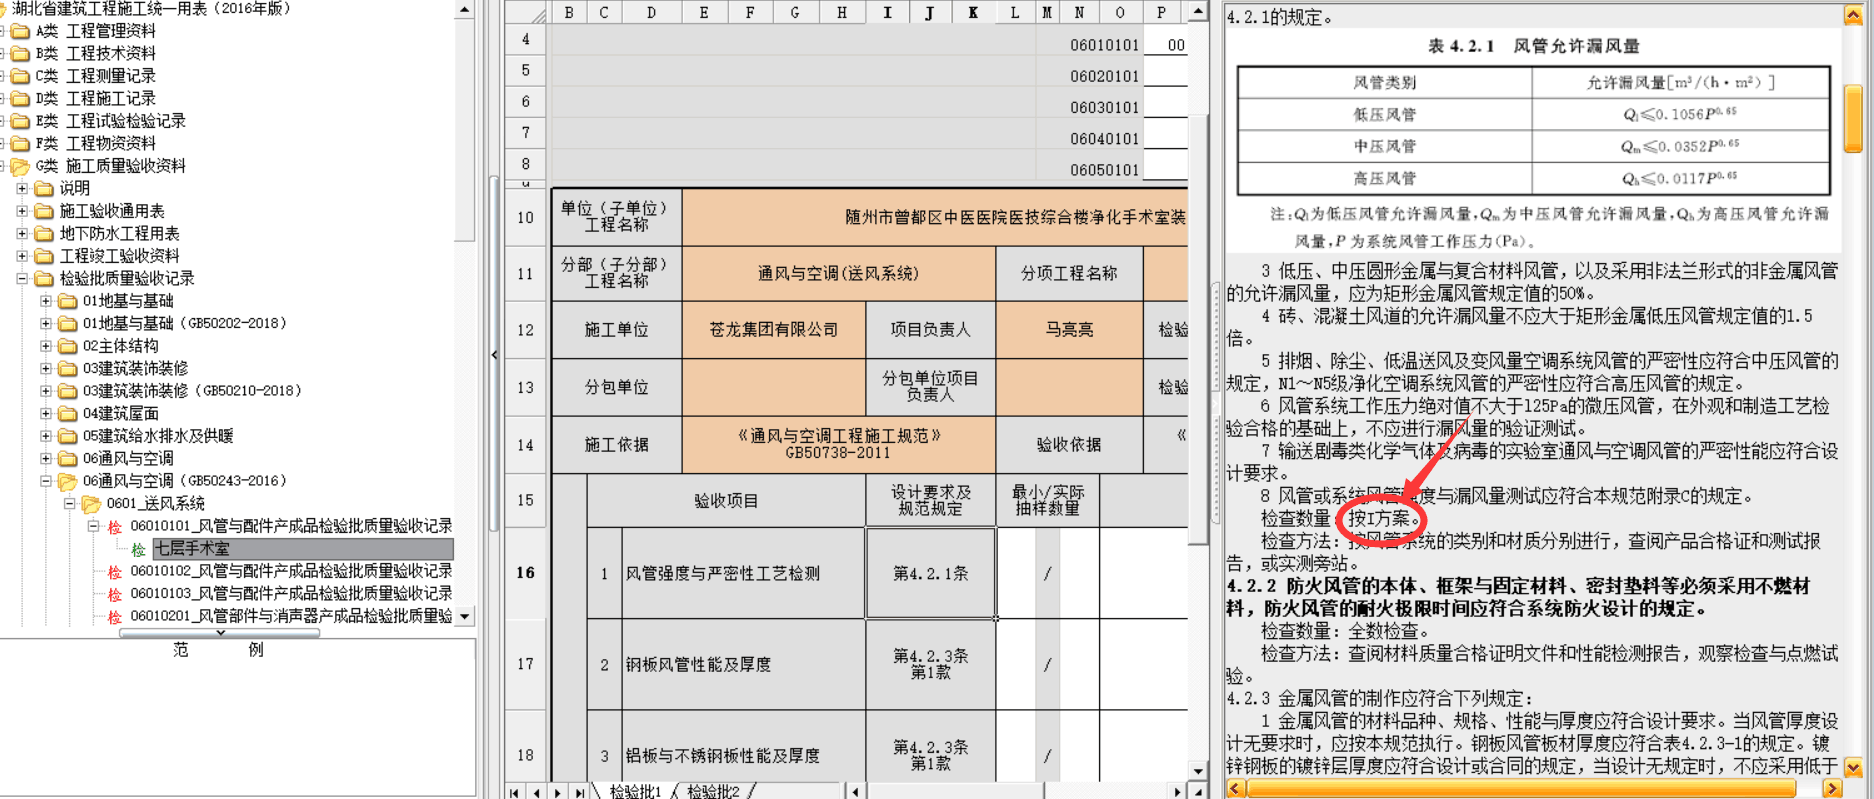
Task: Collapse the 0601_送风系统 node
Action: 70,503
